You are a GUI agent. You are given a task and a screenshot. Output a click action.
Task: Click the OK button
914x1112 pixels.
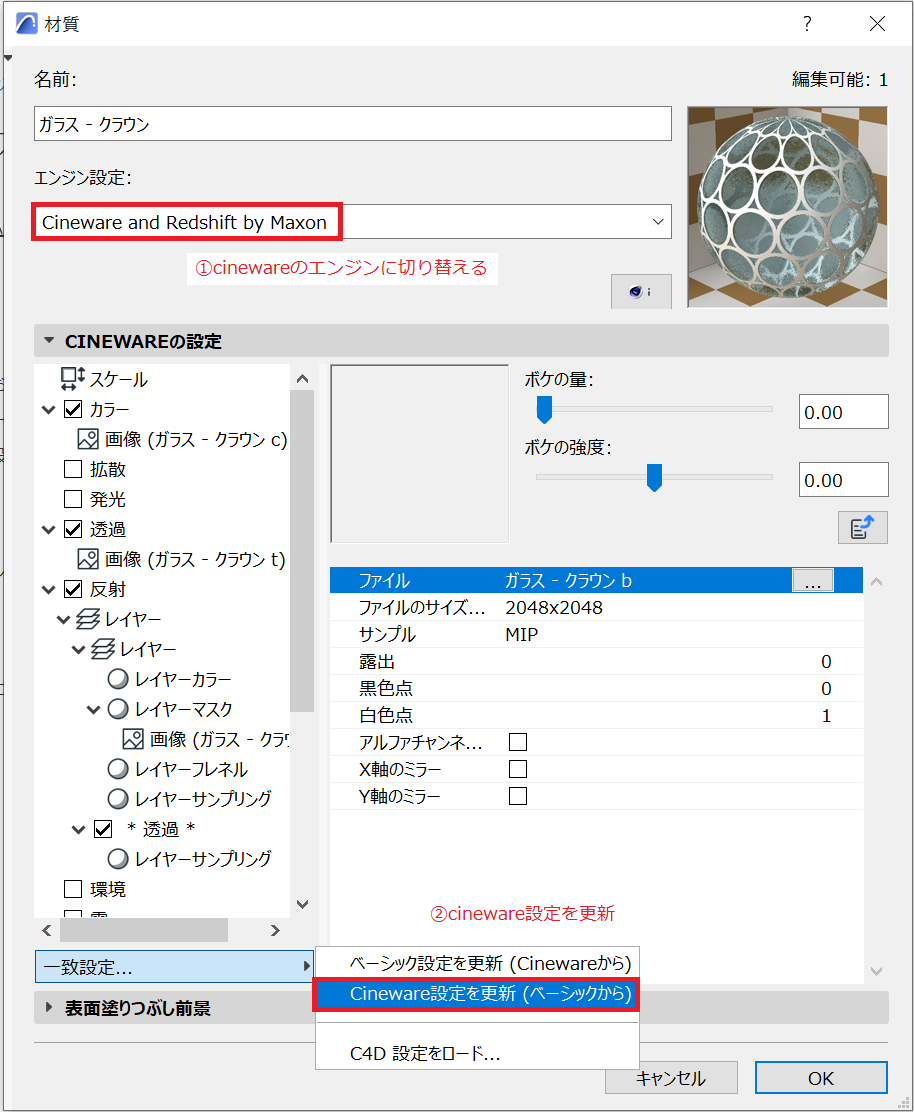821,1078
